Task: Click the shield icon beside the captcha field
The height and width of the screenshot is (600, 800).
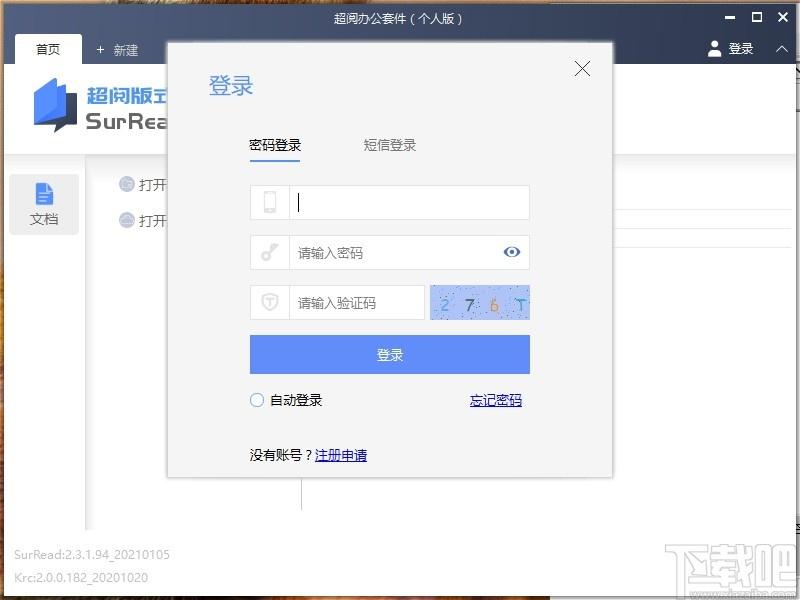Action: click(x=270, y=302)
